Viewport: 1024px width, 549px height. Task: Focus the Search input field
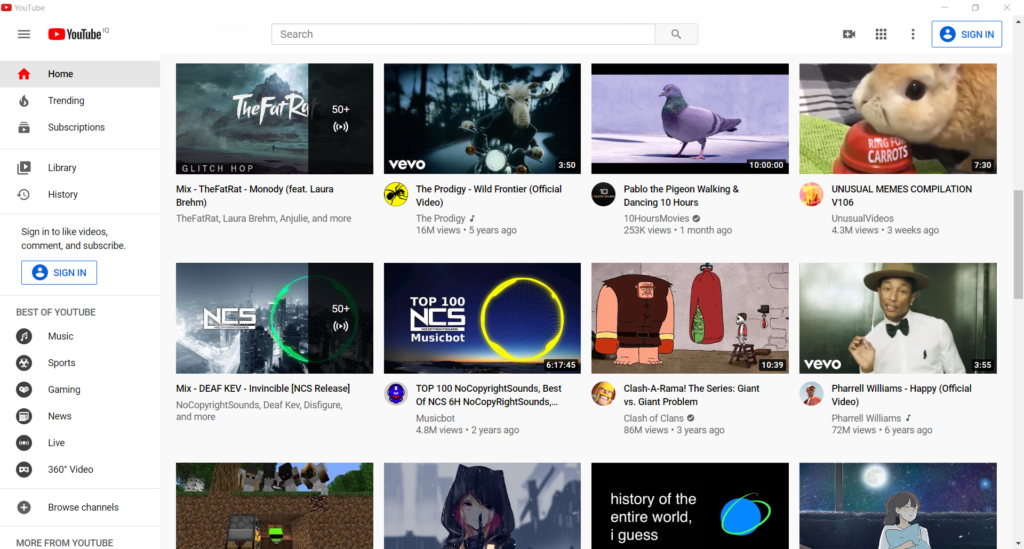pyautogui.click(x=463, y=34)
